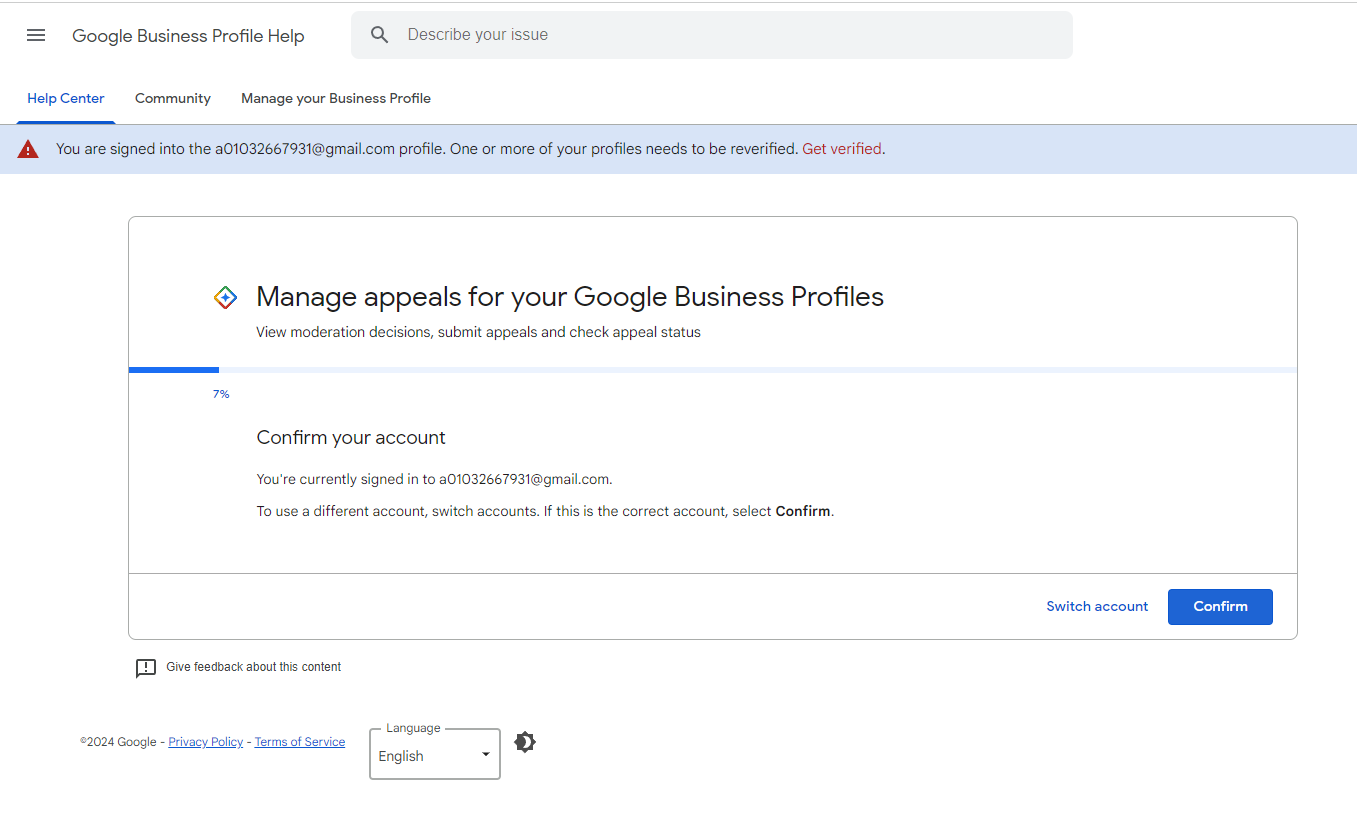This screenshot has height=835, width=1357.
Task: Click Give feedback about this content
Action: 254,667
